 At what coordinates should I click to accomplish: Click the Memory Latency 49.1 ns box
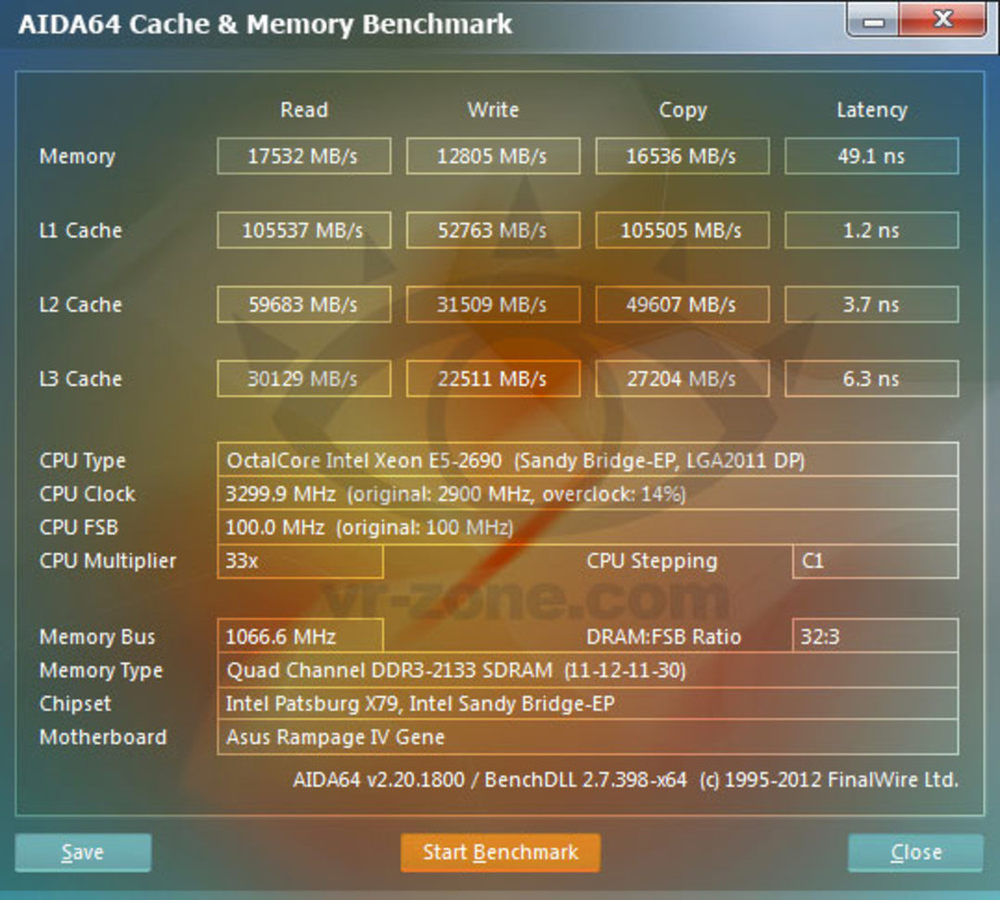click(871, 157)
